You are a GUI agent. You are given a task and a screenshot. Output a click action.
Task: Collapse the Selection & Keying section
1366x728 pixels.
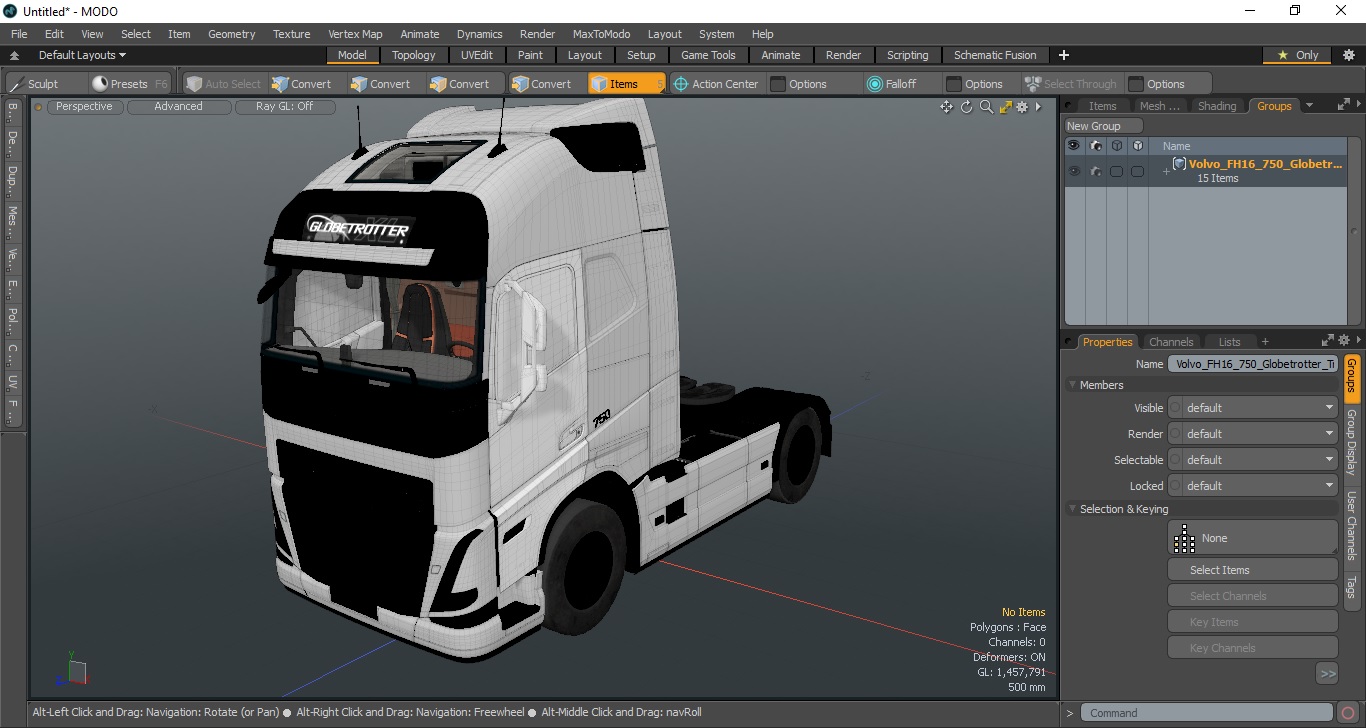[x=1073, y=509]
